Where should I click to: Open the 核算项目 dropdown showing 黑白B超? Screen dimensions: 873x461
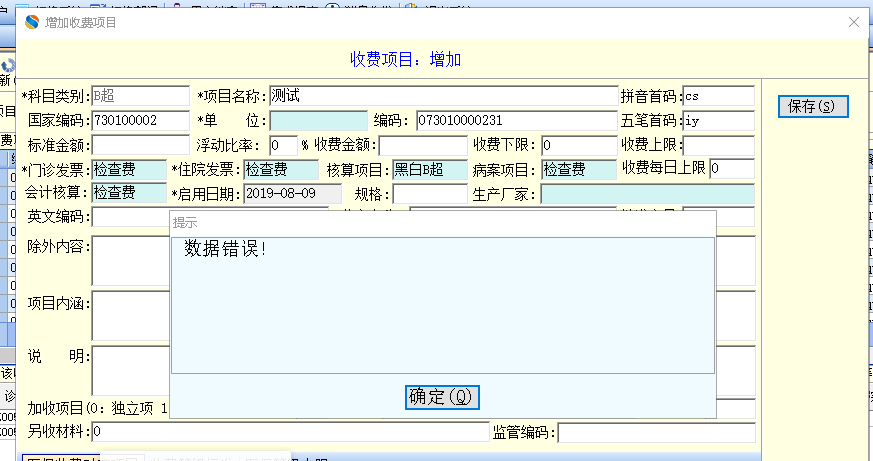pyautogui.click(x=430, y=169)
